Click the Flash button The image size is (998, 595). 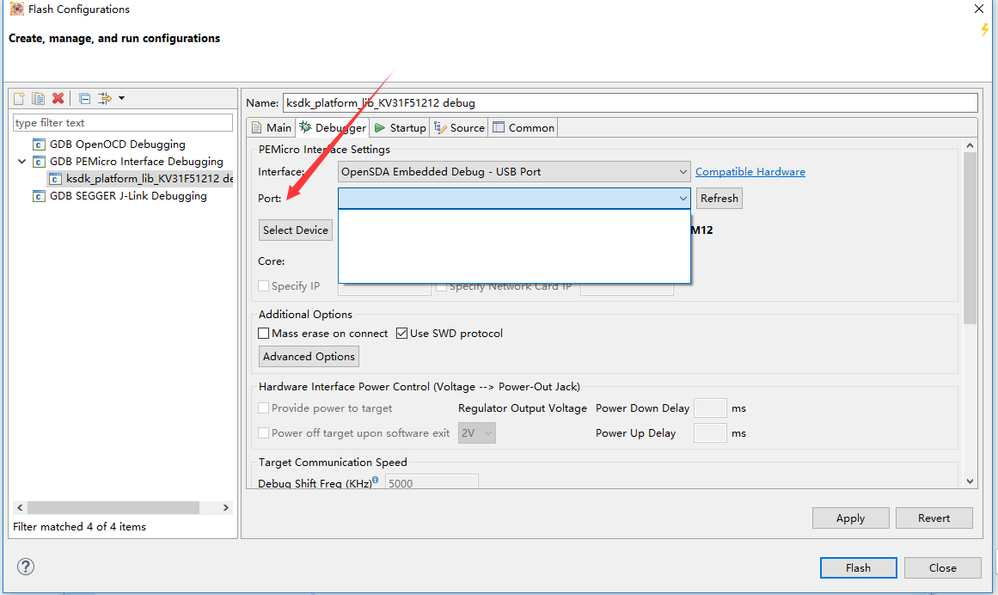[x=858, y=568]
